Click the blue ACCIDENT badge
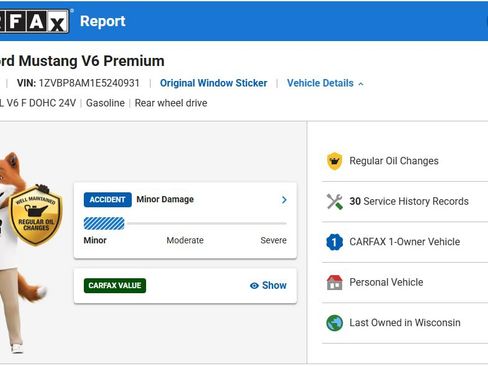The height and width of the screenshot is (366, 488). [x=107, y=200]
